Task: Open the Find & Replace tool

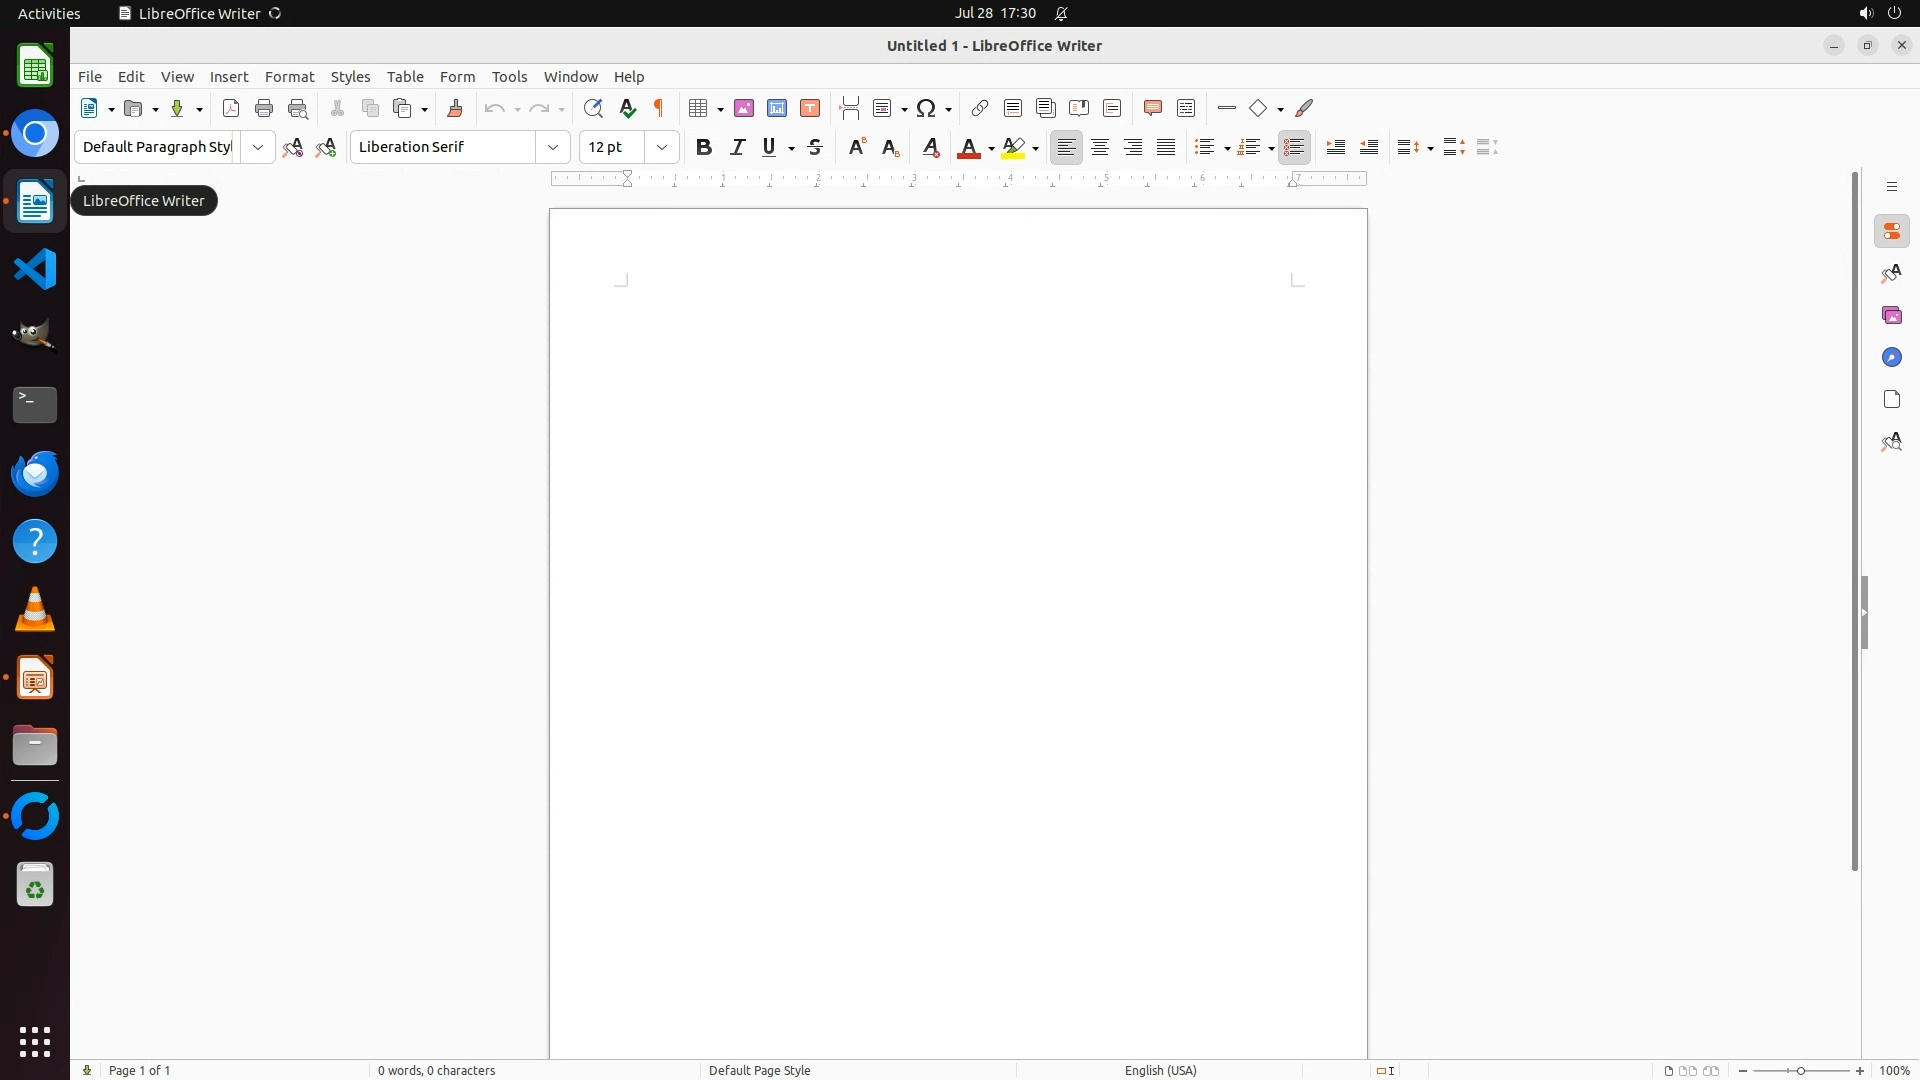Action: (593, 109)
